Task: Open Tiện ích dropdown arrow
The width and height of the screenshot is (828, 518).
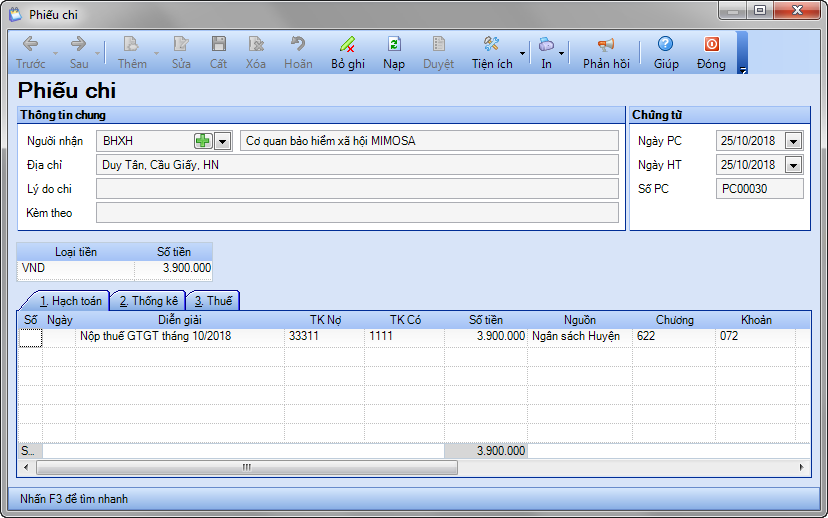Action: point(522,53)
